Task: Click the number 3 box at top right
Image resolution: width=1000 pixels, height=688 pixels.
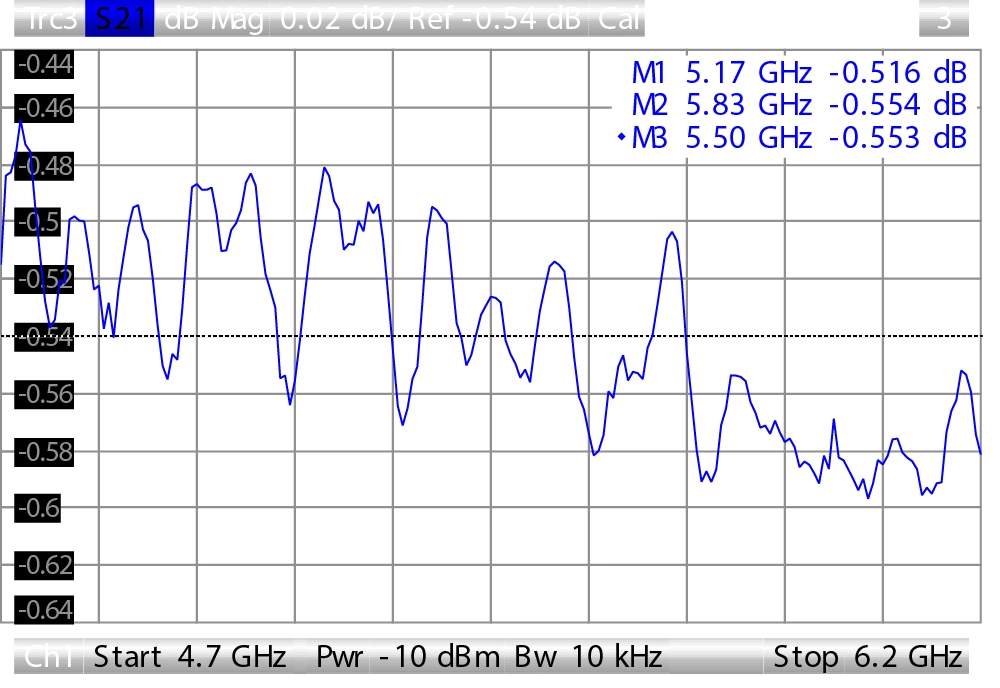Action: click(x=943, y=20)
